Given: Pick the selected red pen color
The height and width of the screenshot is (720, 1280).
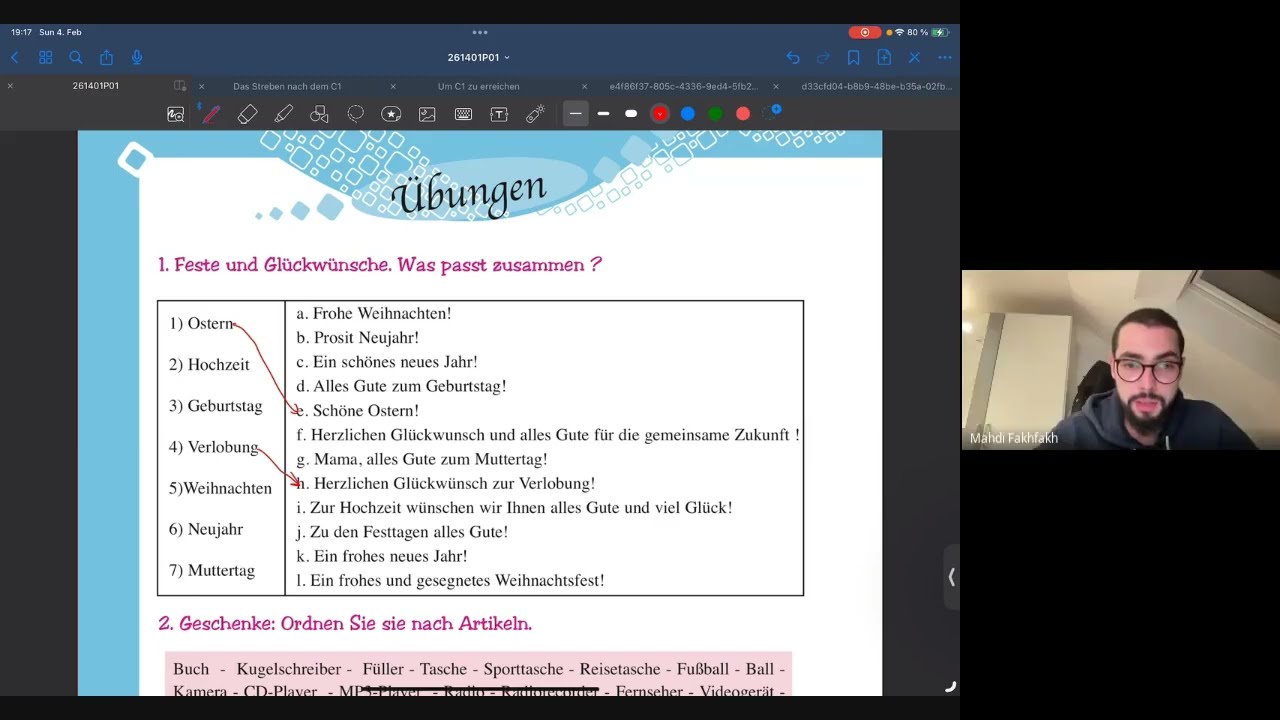Looking at the screenshot, I should pyautogui.click(x=659, y=114).
